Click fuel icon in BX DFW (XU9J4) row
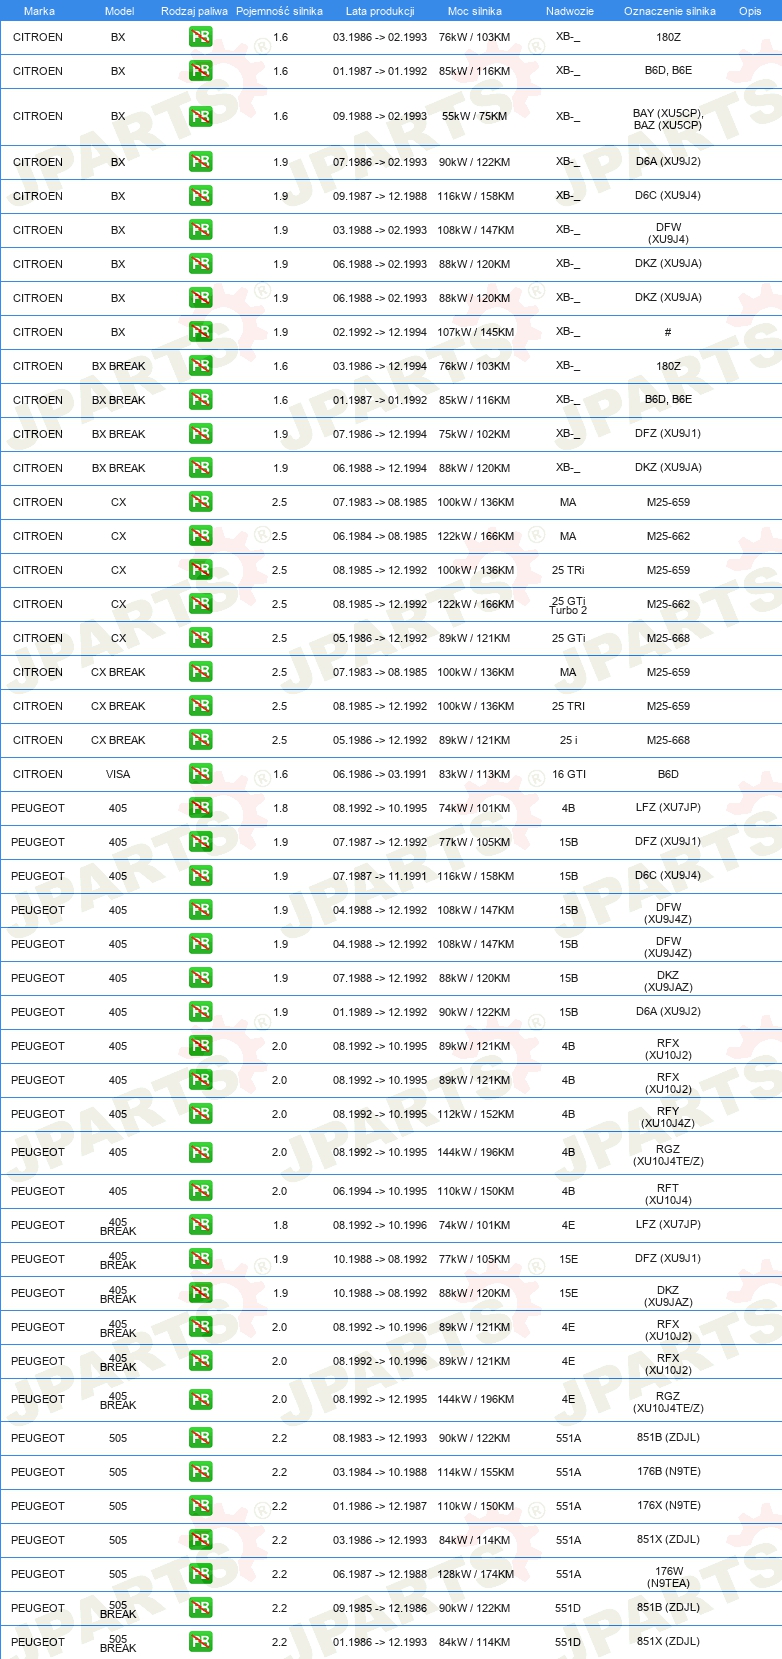Viewport: 782px width, 1659px height. pyautogui.click(x=200, y=230)
